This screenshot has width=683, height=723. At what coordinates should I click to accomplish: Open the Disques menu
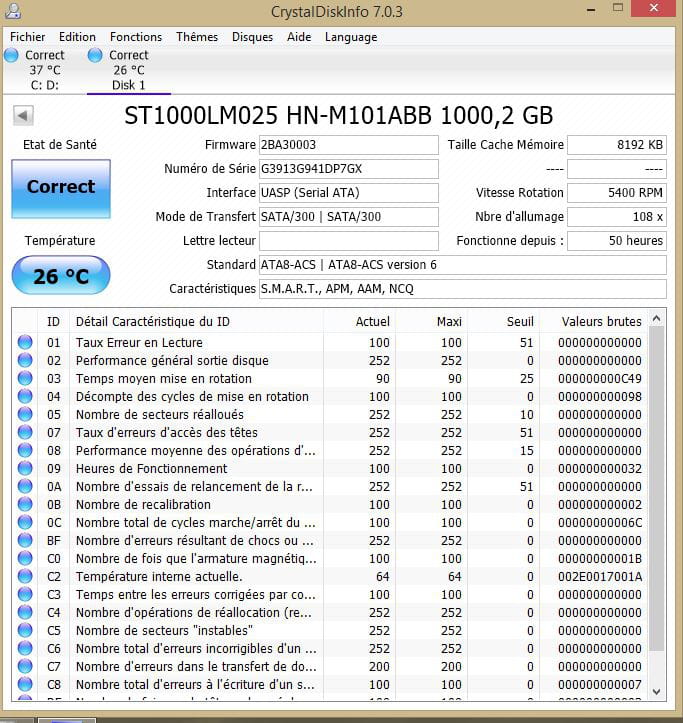coord(252,37)
